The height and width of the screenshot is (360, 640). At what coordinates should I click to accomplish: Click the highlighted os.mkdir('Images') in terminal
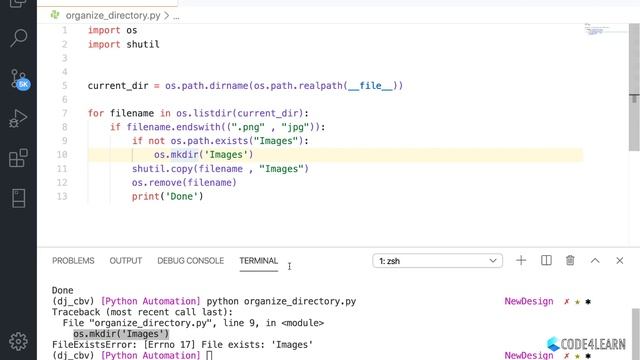click(121, 334)
